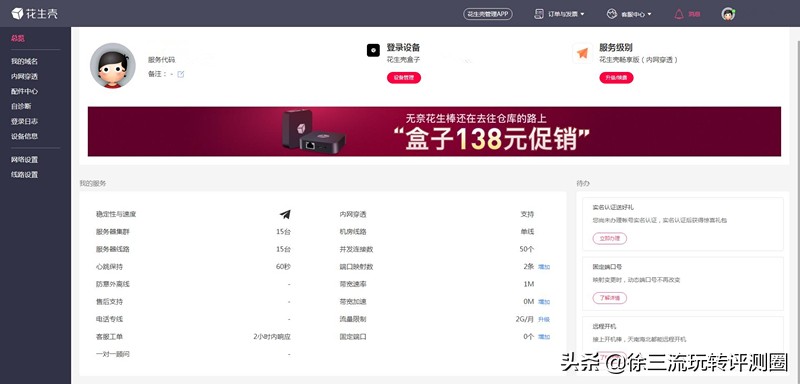Open 内网穿透 in the sidebar
The image size is (800, 384).
24,76
